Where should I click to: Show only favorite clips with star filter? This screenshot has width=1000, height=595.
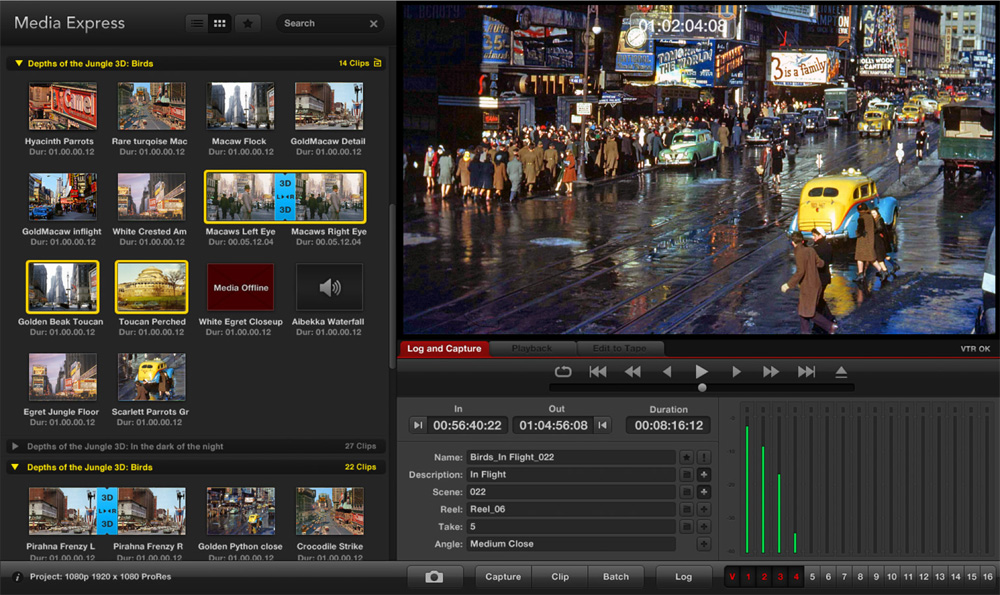point(248,23)
